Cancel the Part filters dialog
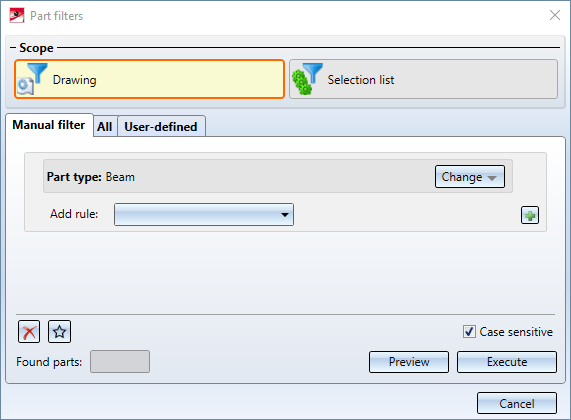The width and height of the screenshot is (571, 420). [x=517, y=403]
